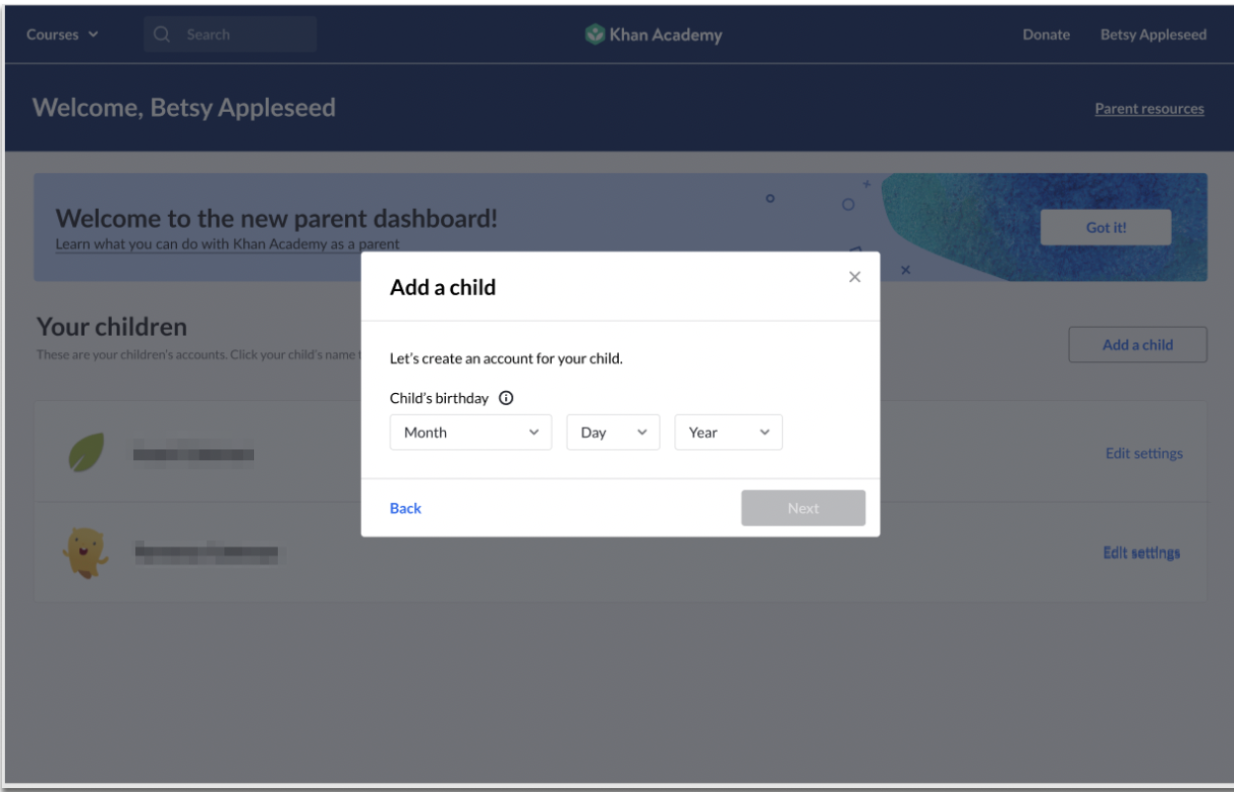Click the Khan Academy logo
Image resolution: width=1234 pixels, height=792 pixels.
[653, 35]
